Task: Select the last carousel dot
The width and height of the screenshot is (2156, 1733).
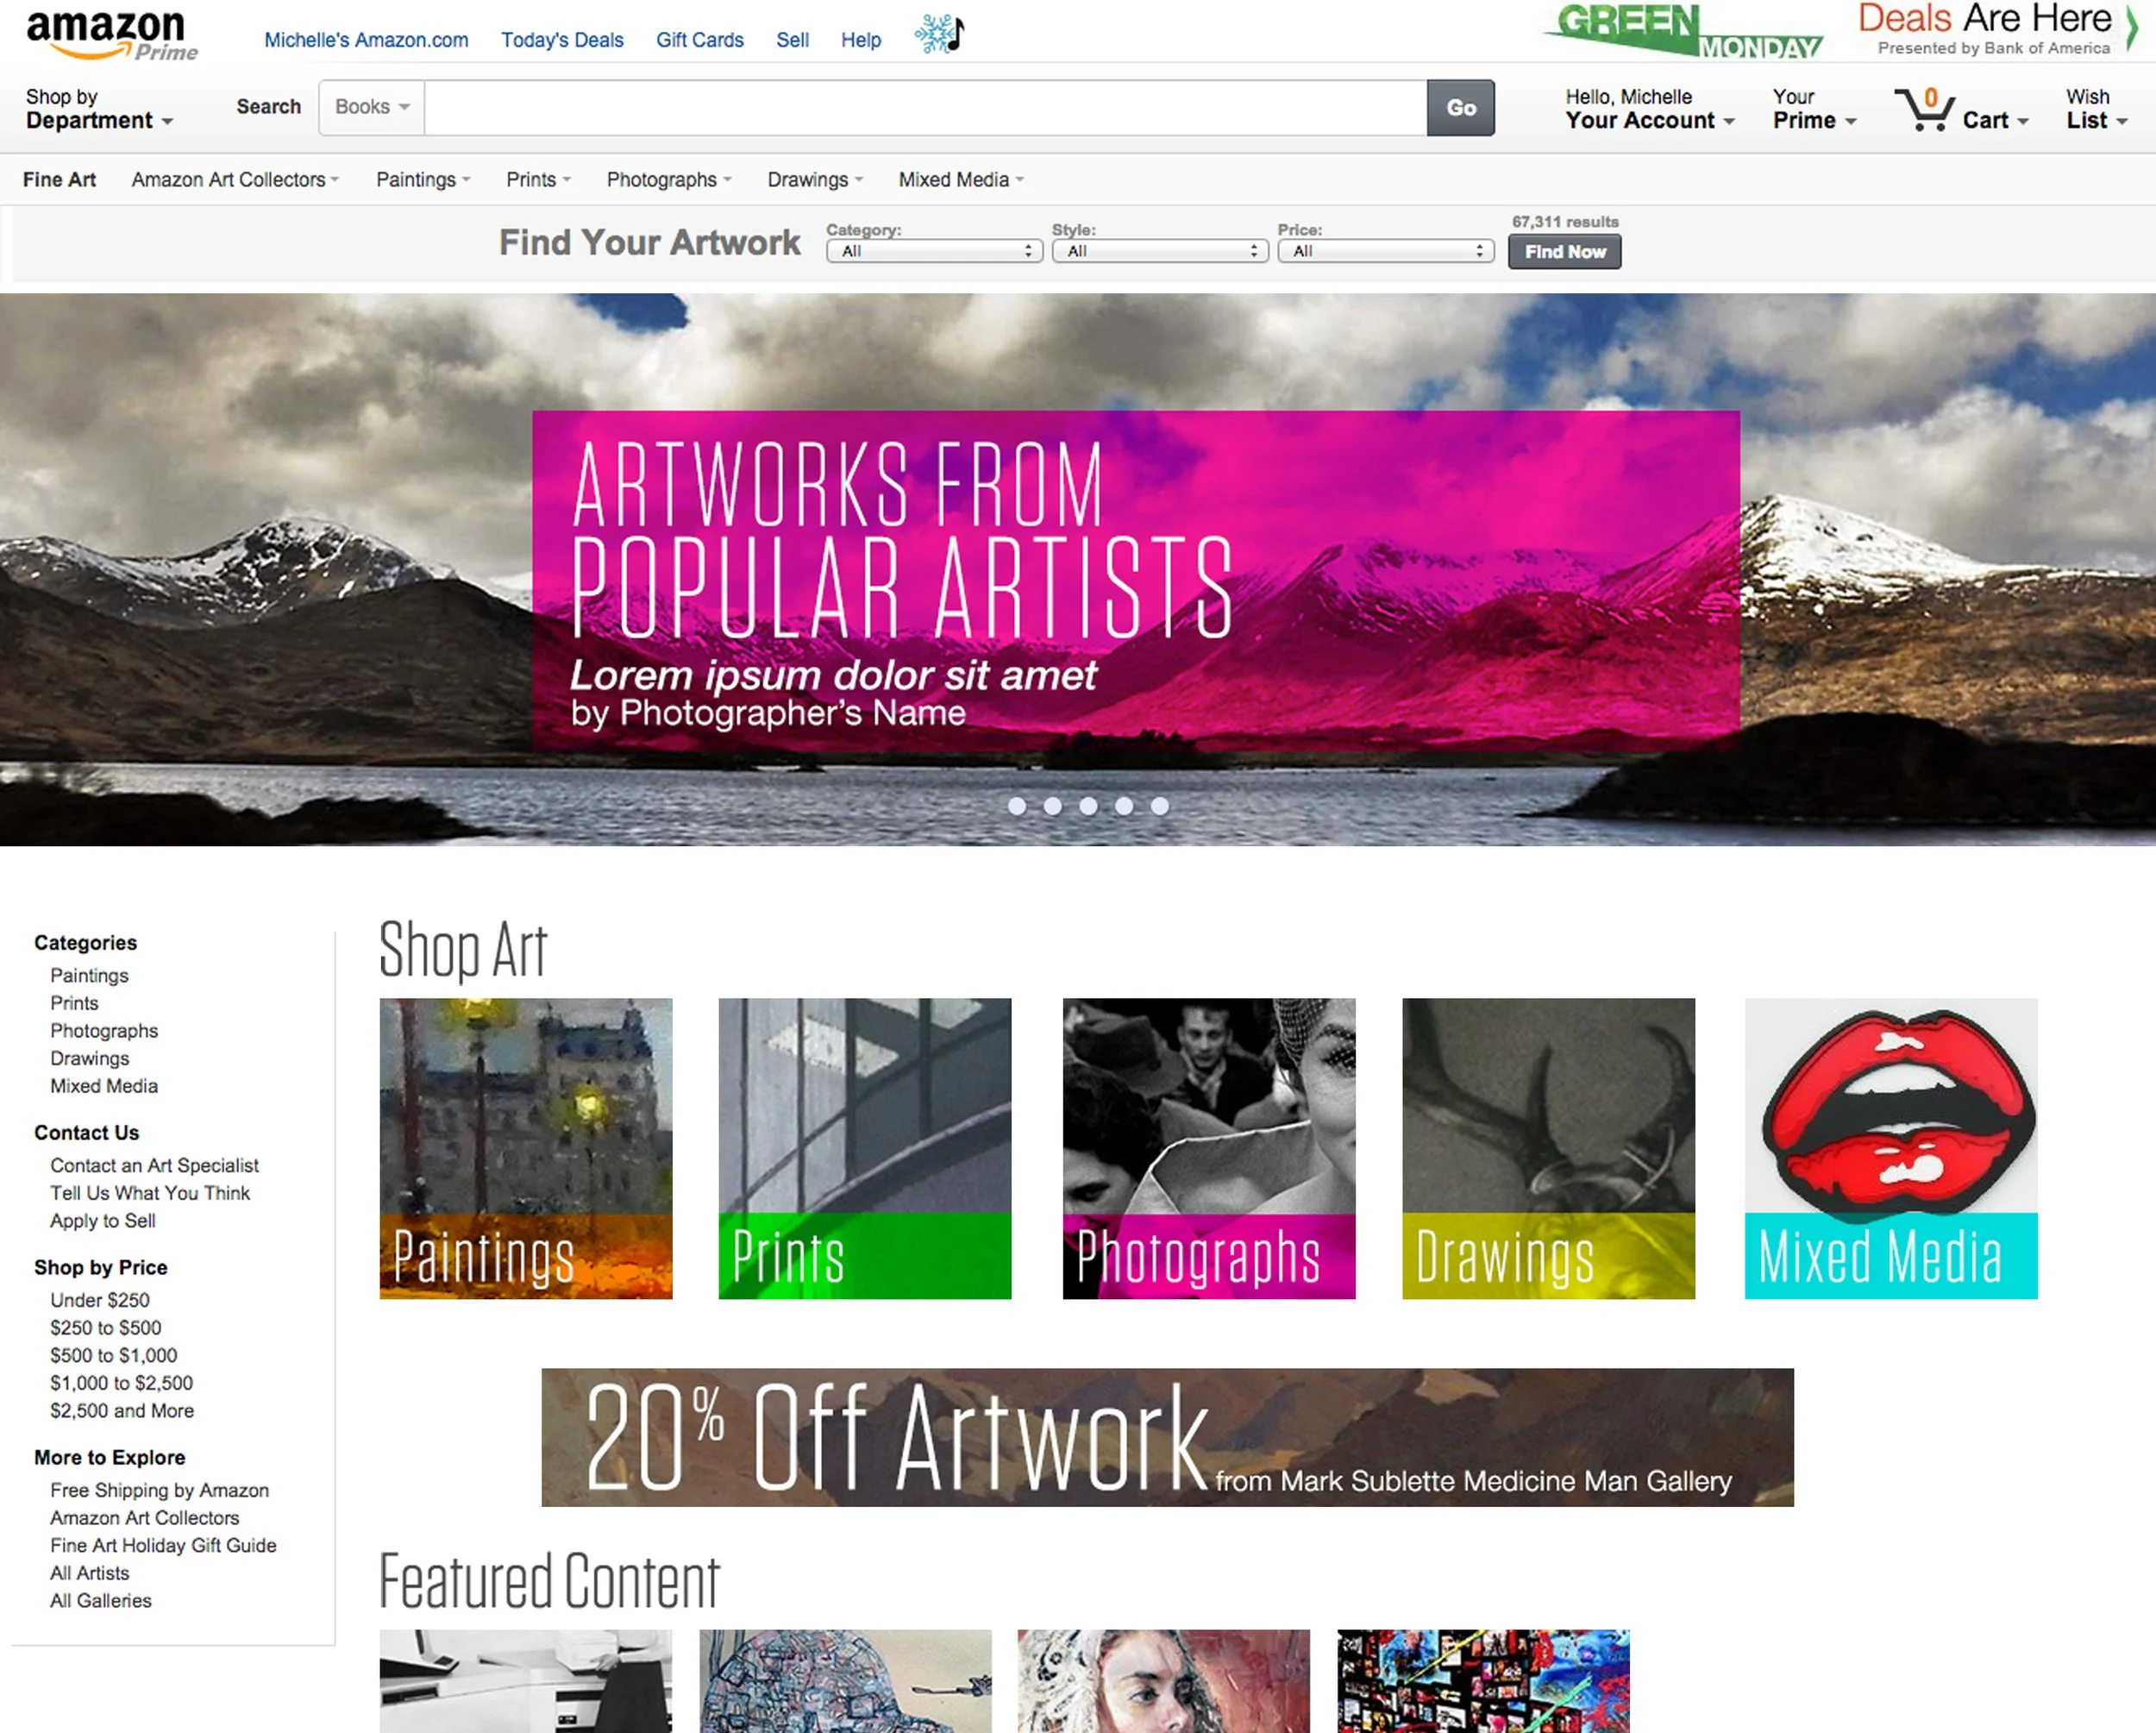Action: coord(1159,806)
